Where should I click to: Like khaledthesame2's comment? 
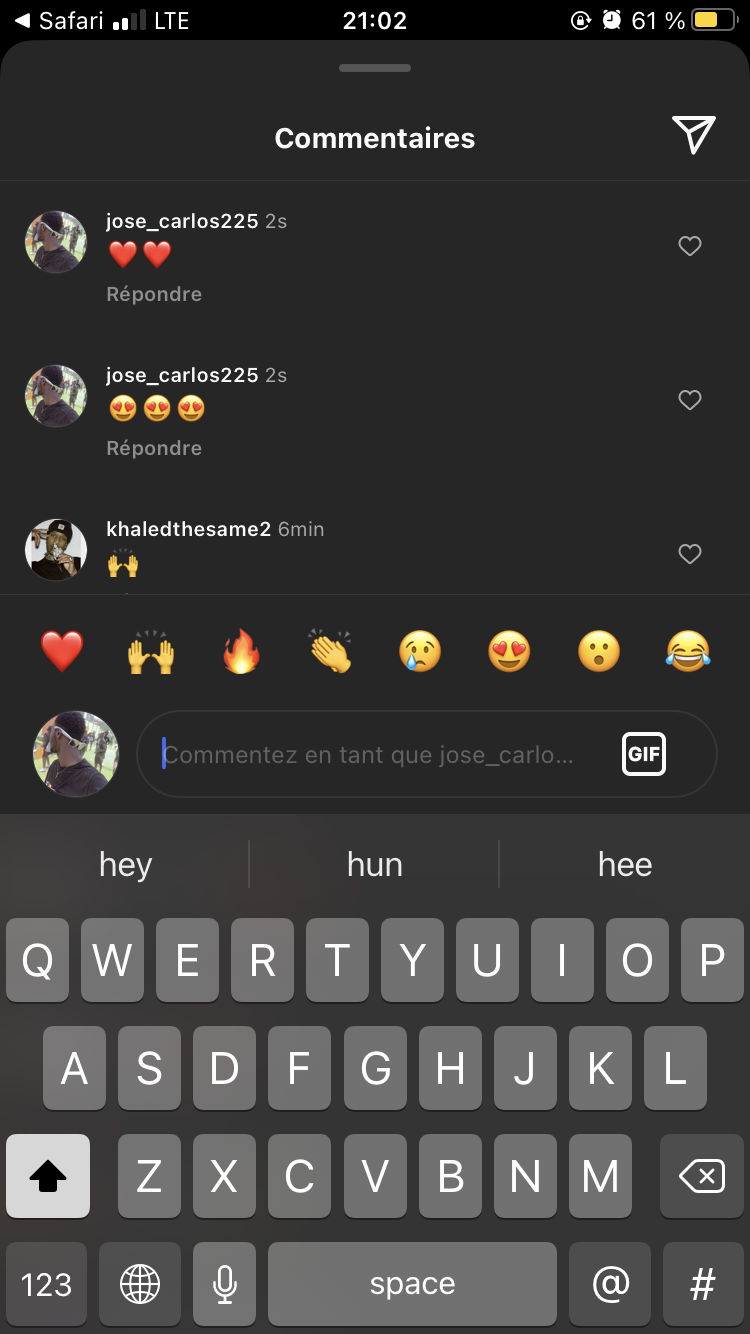[x=690, y=554]
